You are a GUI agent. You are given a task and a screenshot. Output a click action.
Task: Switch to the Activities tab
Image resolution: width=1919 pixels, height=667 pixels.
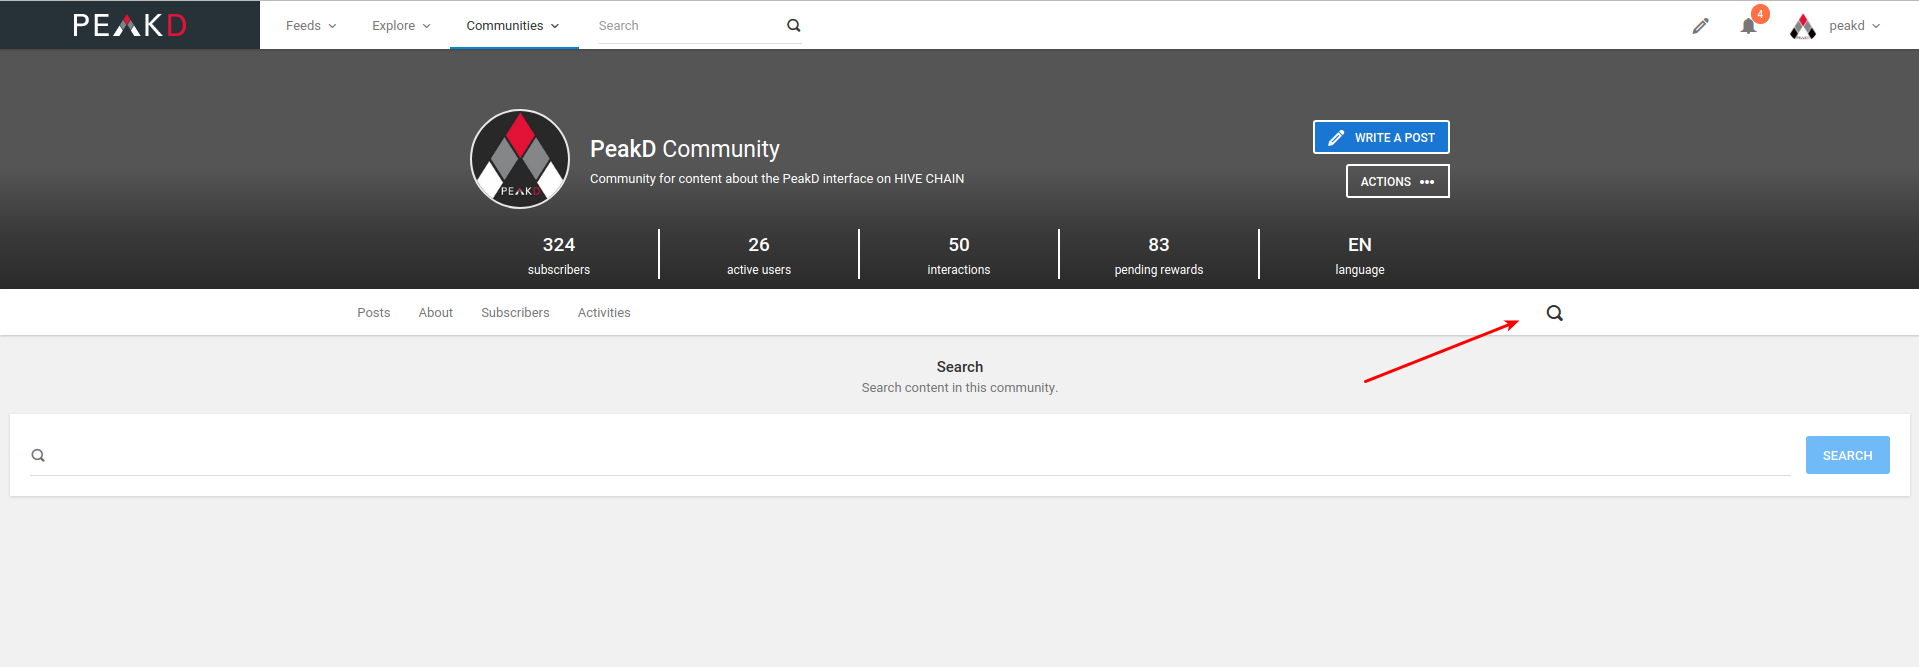coord(604,313)
